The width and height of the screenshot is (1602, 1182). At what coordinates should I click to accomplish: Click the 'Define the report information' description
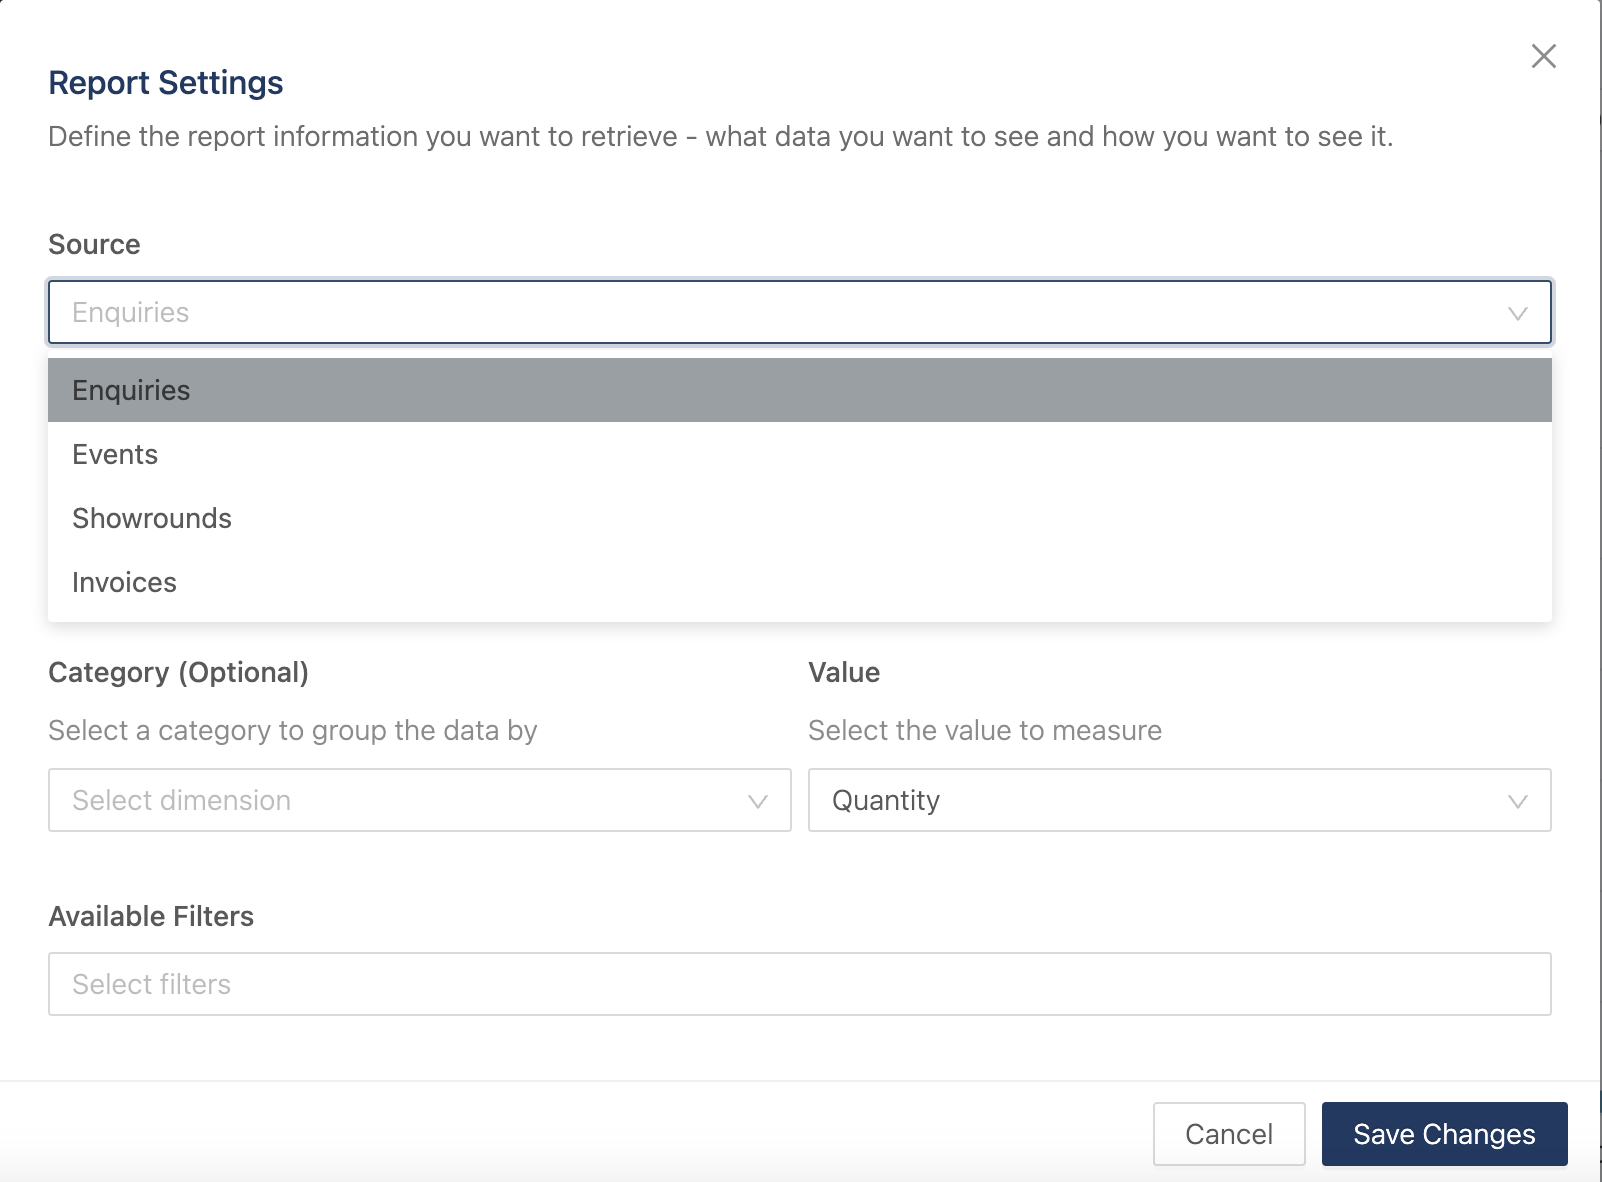click(720, 136)
